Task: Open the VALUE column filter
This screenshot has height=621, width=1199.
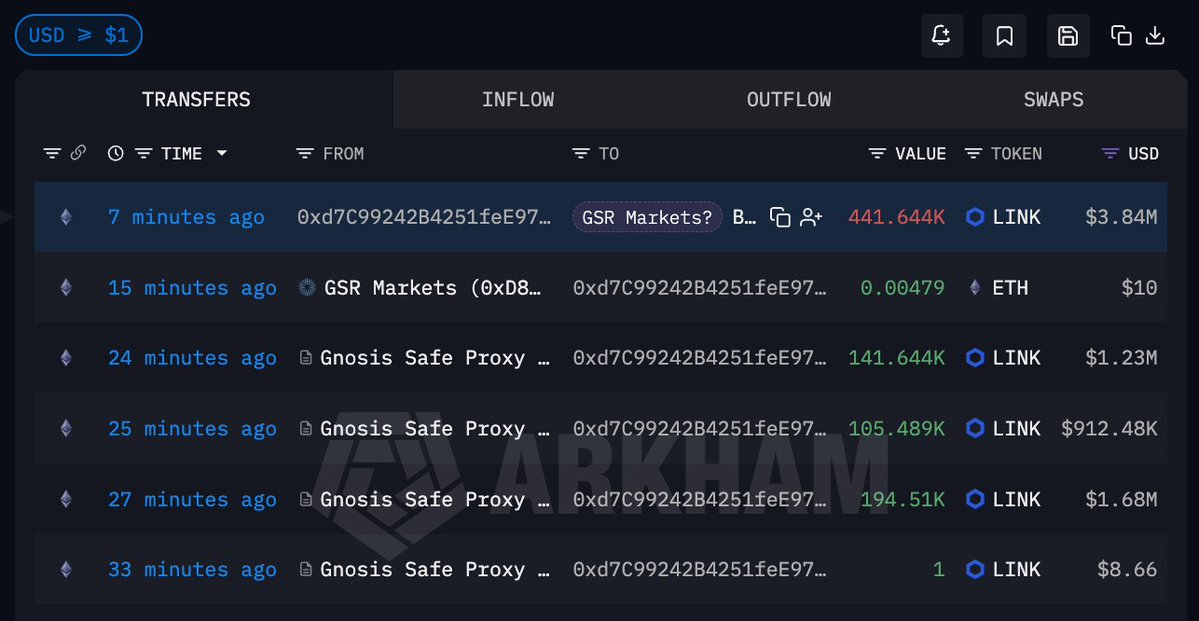Action: click(x=878, y=154)
